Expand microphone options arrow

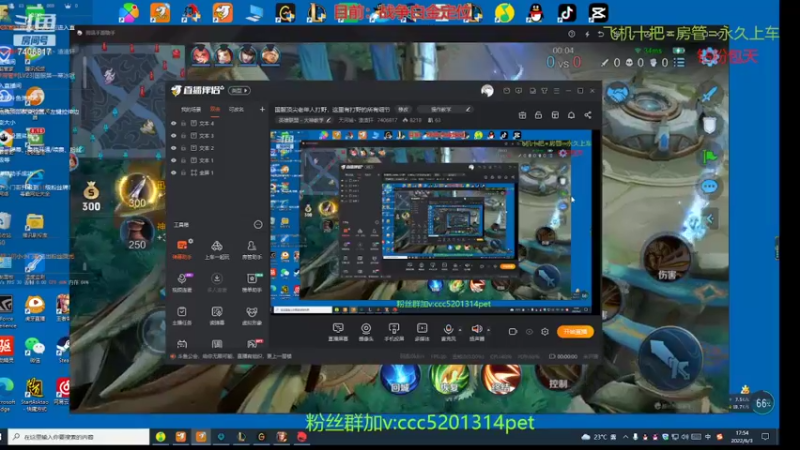[x=460, y=330]
